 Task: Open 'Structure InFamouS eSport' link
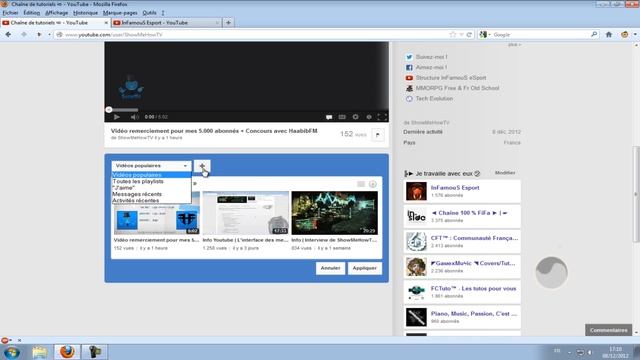(x=451, y=78)
